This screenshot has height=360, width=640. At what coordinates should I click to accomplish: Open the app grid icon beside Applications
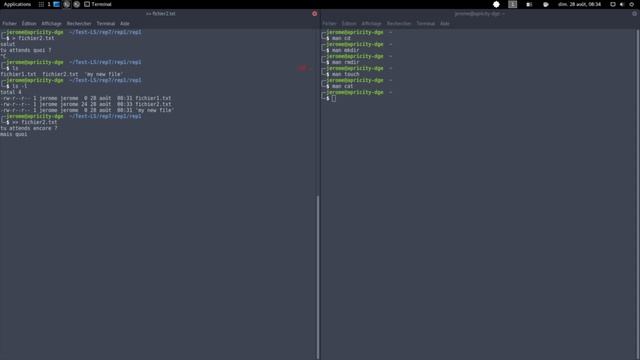click(41, 4)
